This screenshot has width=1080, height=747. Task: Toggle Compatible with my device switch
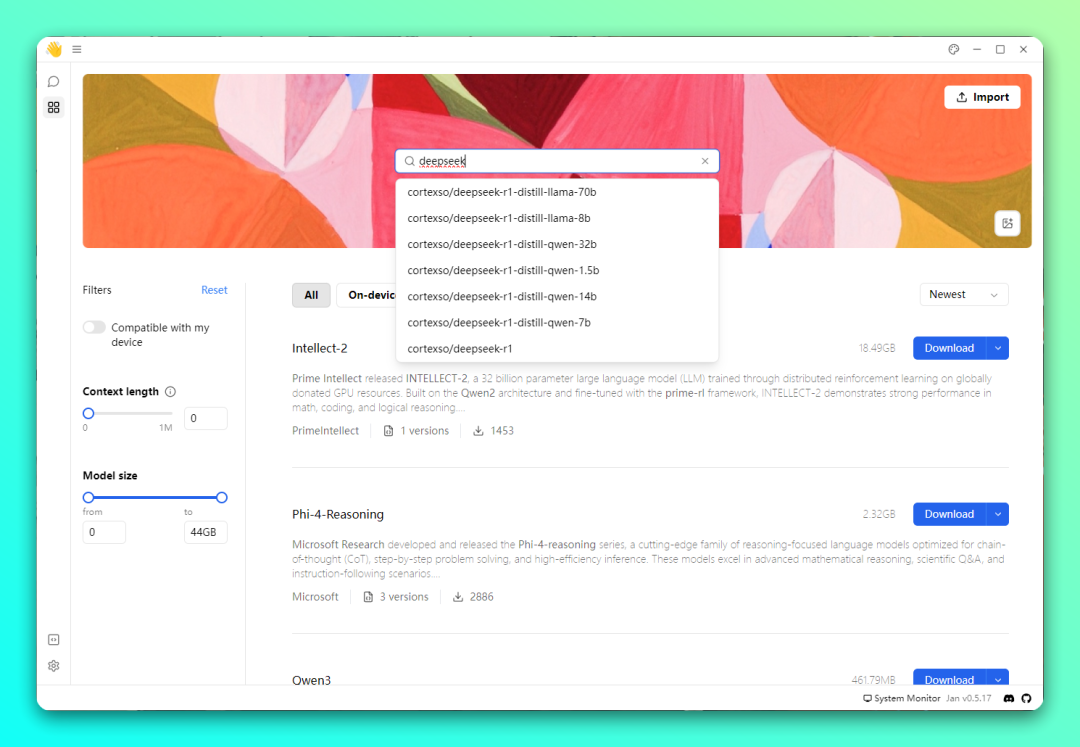tap(94, 327)
